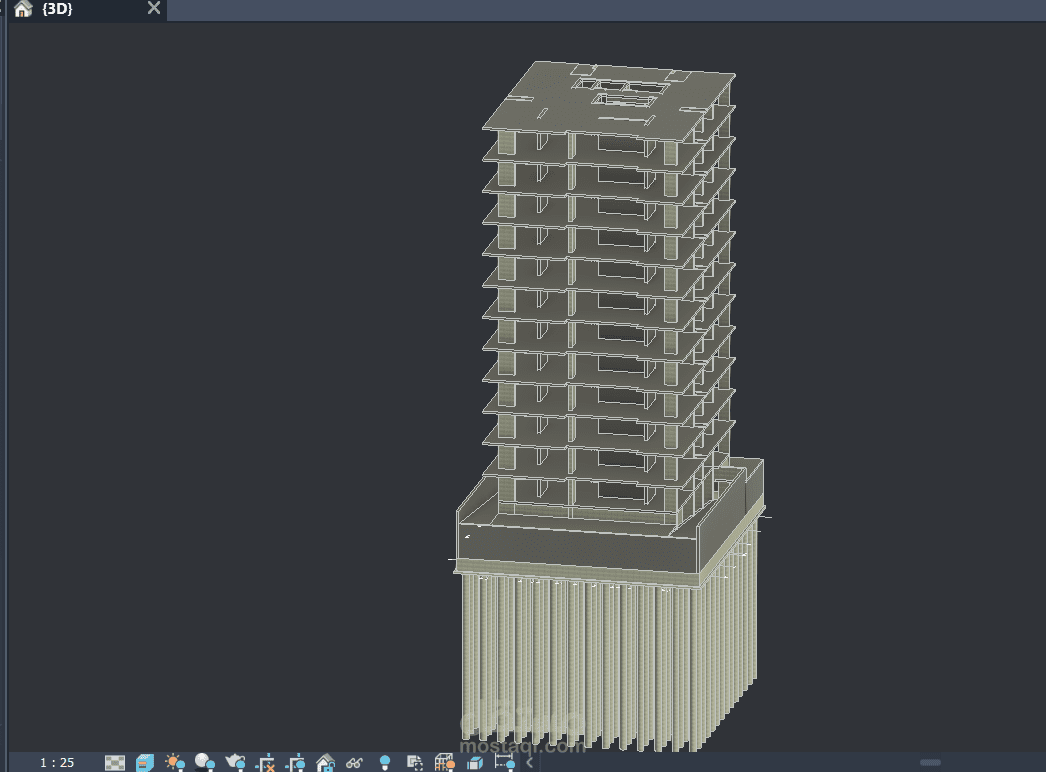The height and width of the screenshot is (772, 1046).
Task: Reveal Hidden Elements with light bulb icon
Action: click(384, 762)
